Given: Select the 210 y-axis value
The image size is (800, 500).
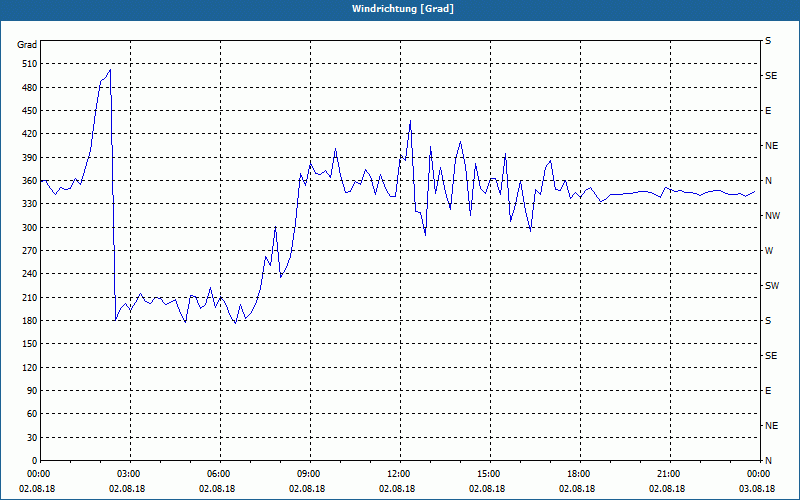Looking at the screenshot, I should [x=30, y=297].
